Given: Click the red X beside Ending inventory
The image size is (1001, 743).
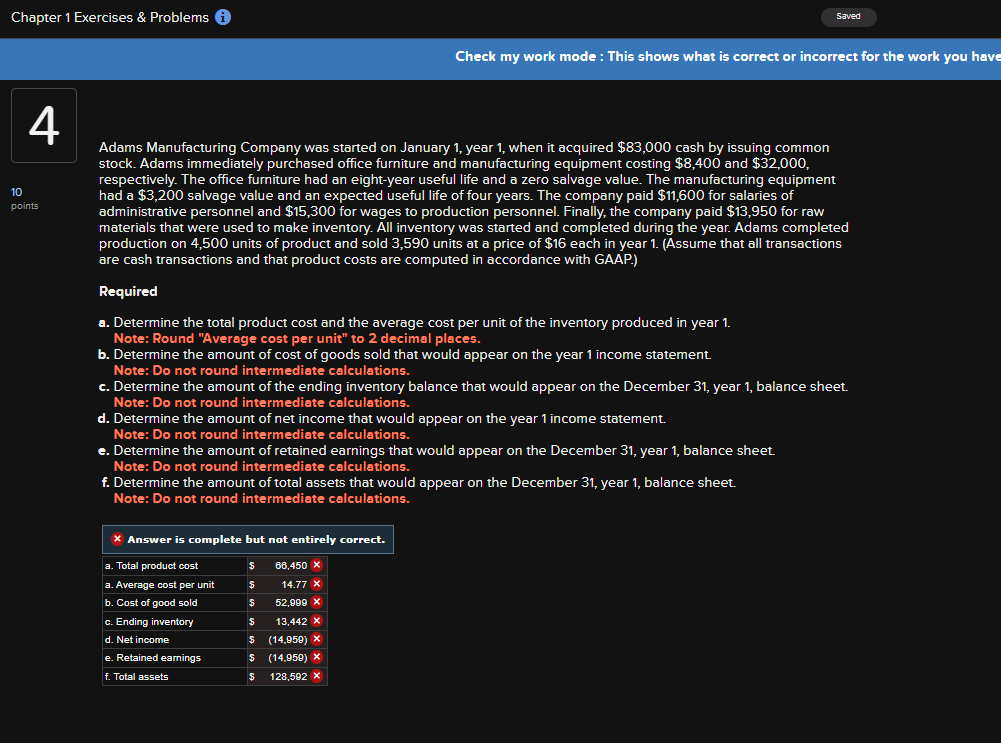Looking at the screenshot, I should (x=317, y=620).
